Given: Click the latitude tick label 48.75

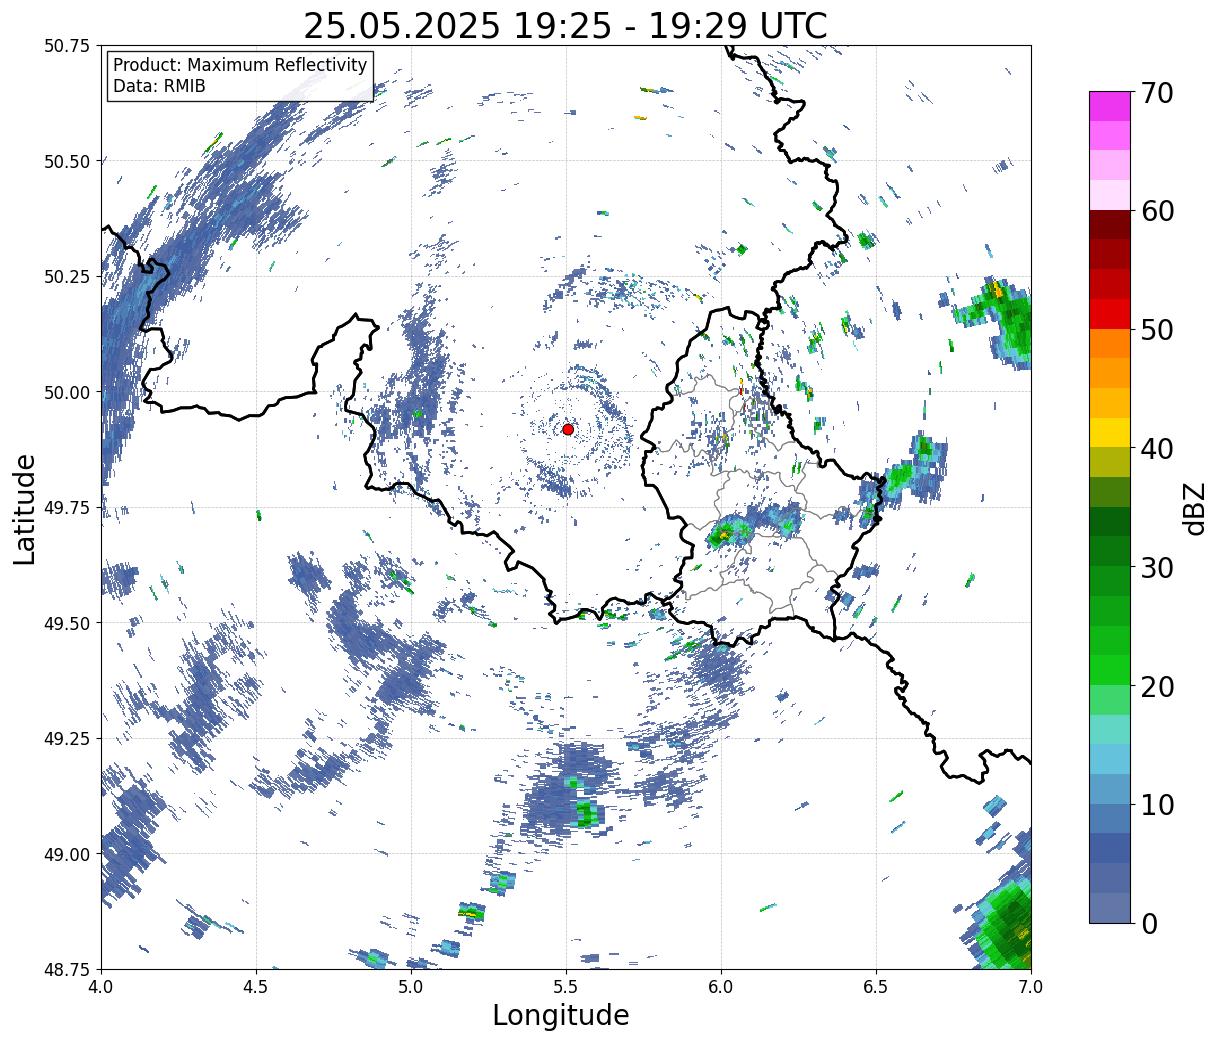Looking at the screenshot, I should [67, 970].
